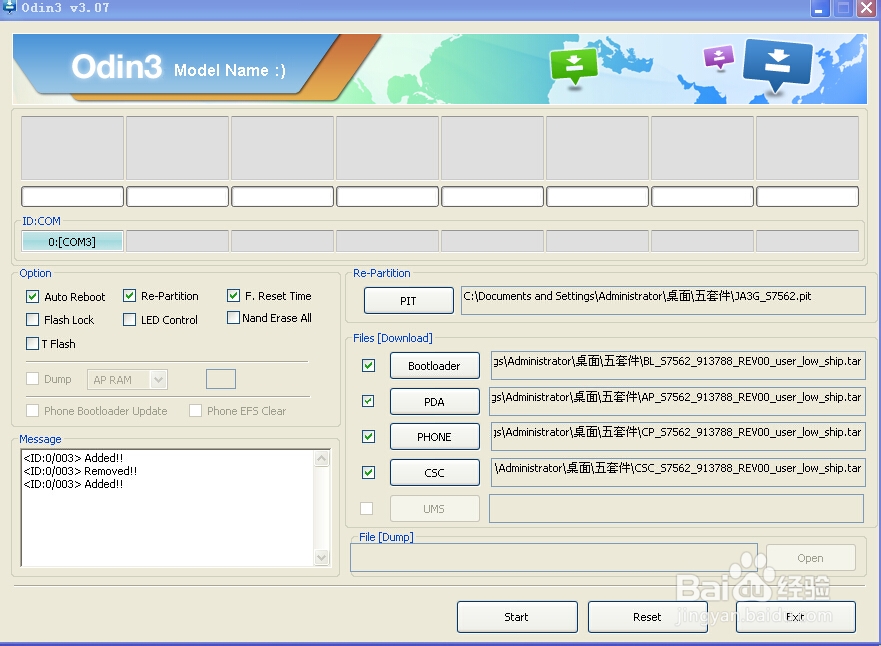The image size is (881, 646).
Task: Click the UMS file button
Action: 434,508
